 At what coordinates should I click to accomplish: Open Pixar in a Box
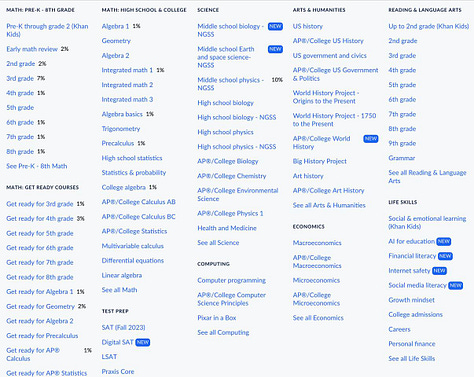[217, 318]
